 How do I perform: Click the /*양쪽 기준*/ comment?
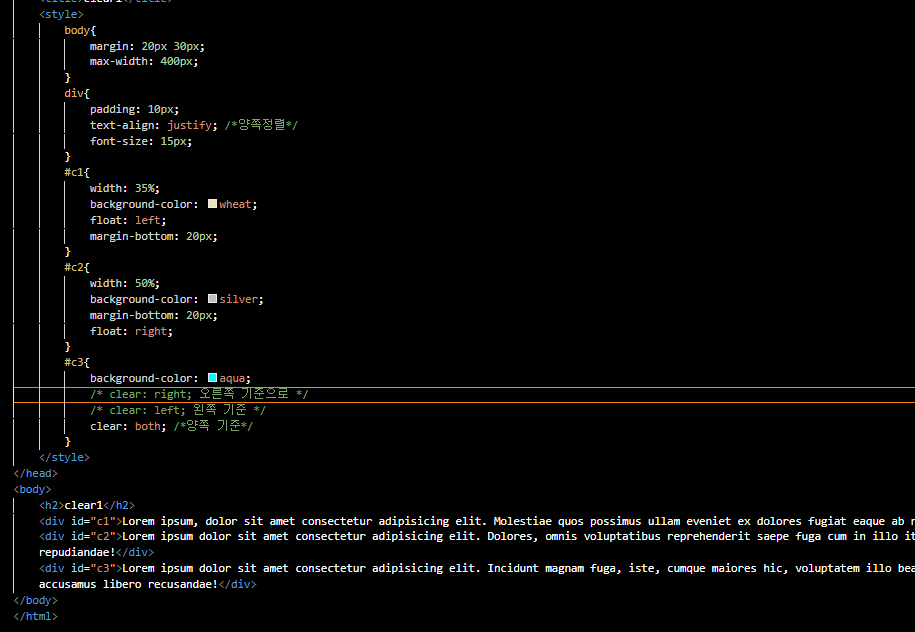[213, 426]
